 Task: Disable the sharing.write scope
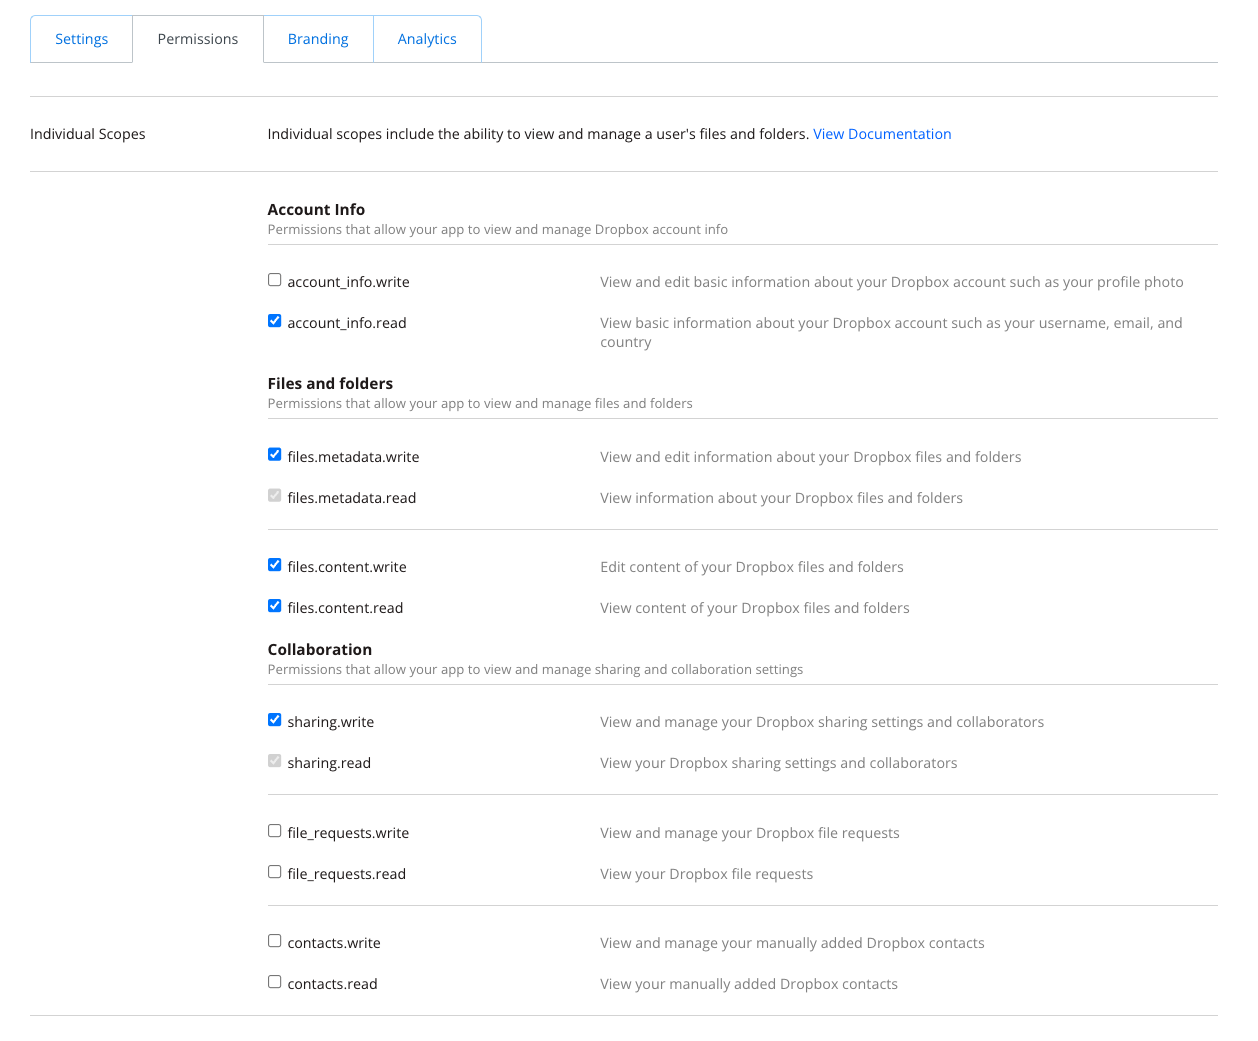275,720
